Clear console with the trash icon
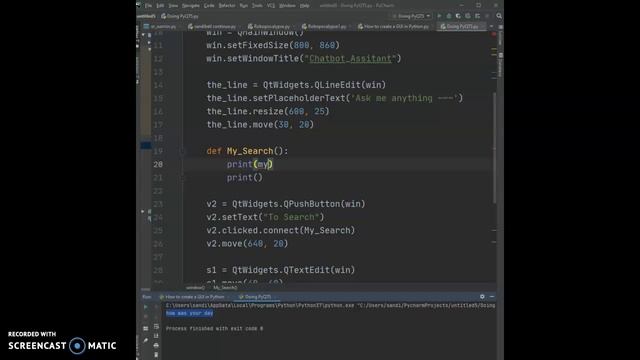 (x=156, y=355)
